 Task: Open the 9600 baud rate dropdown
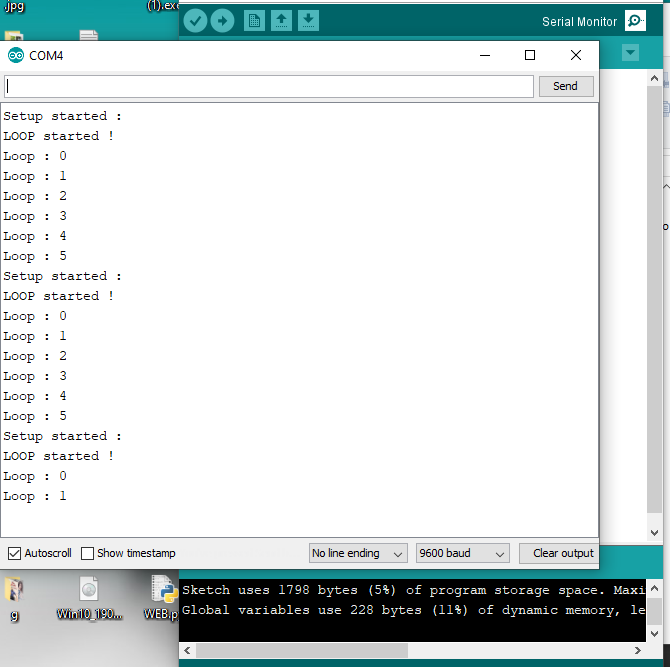tap(463, 553)
